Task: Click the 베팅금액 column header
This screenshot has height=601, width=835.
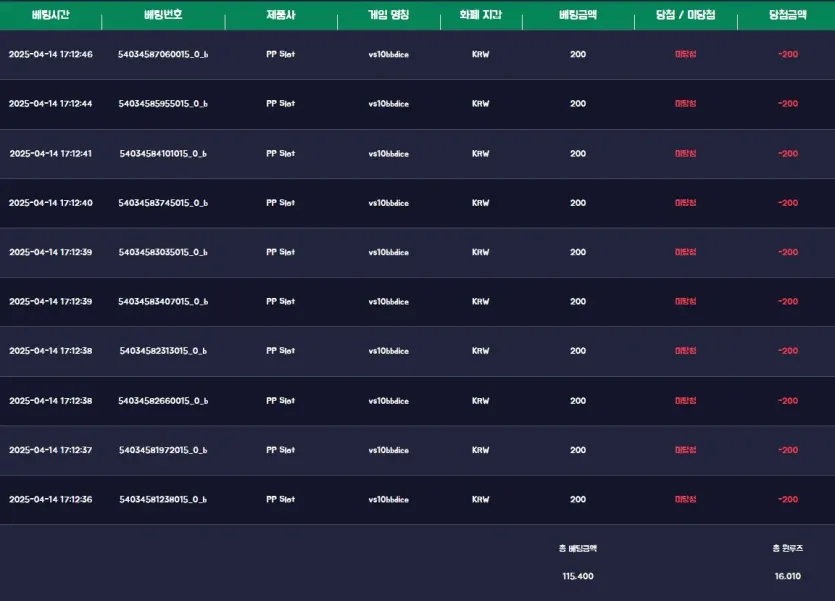Action: coord(578,15)
